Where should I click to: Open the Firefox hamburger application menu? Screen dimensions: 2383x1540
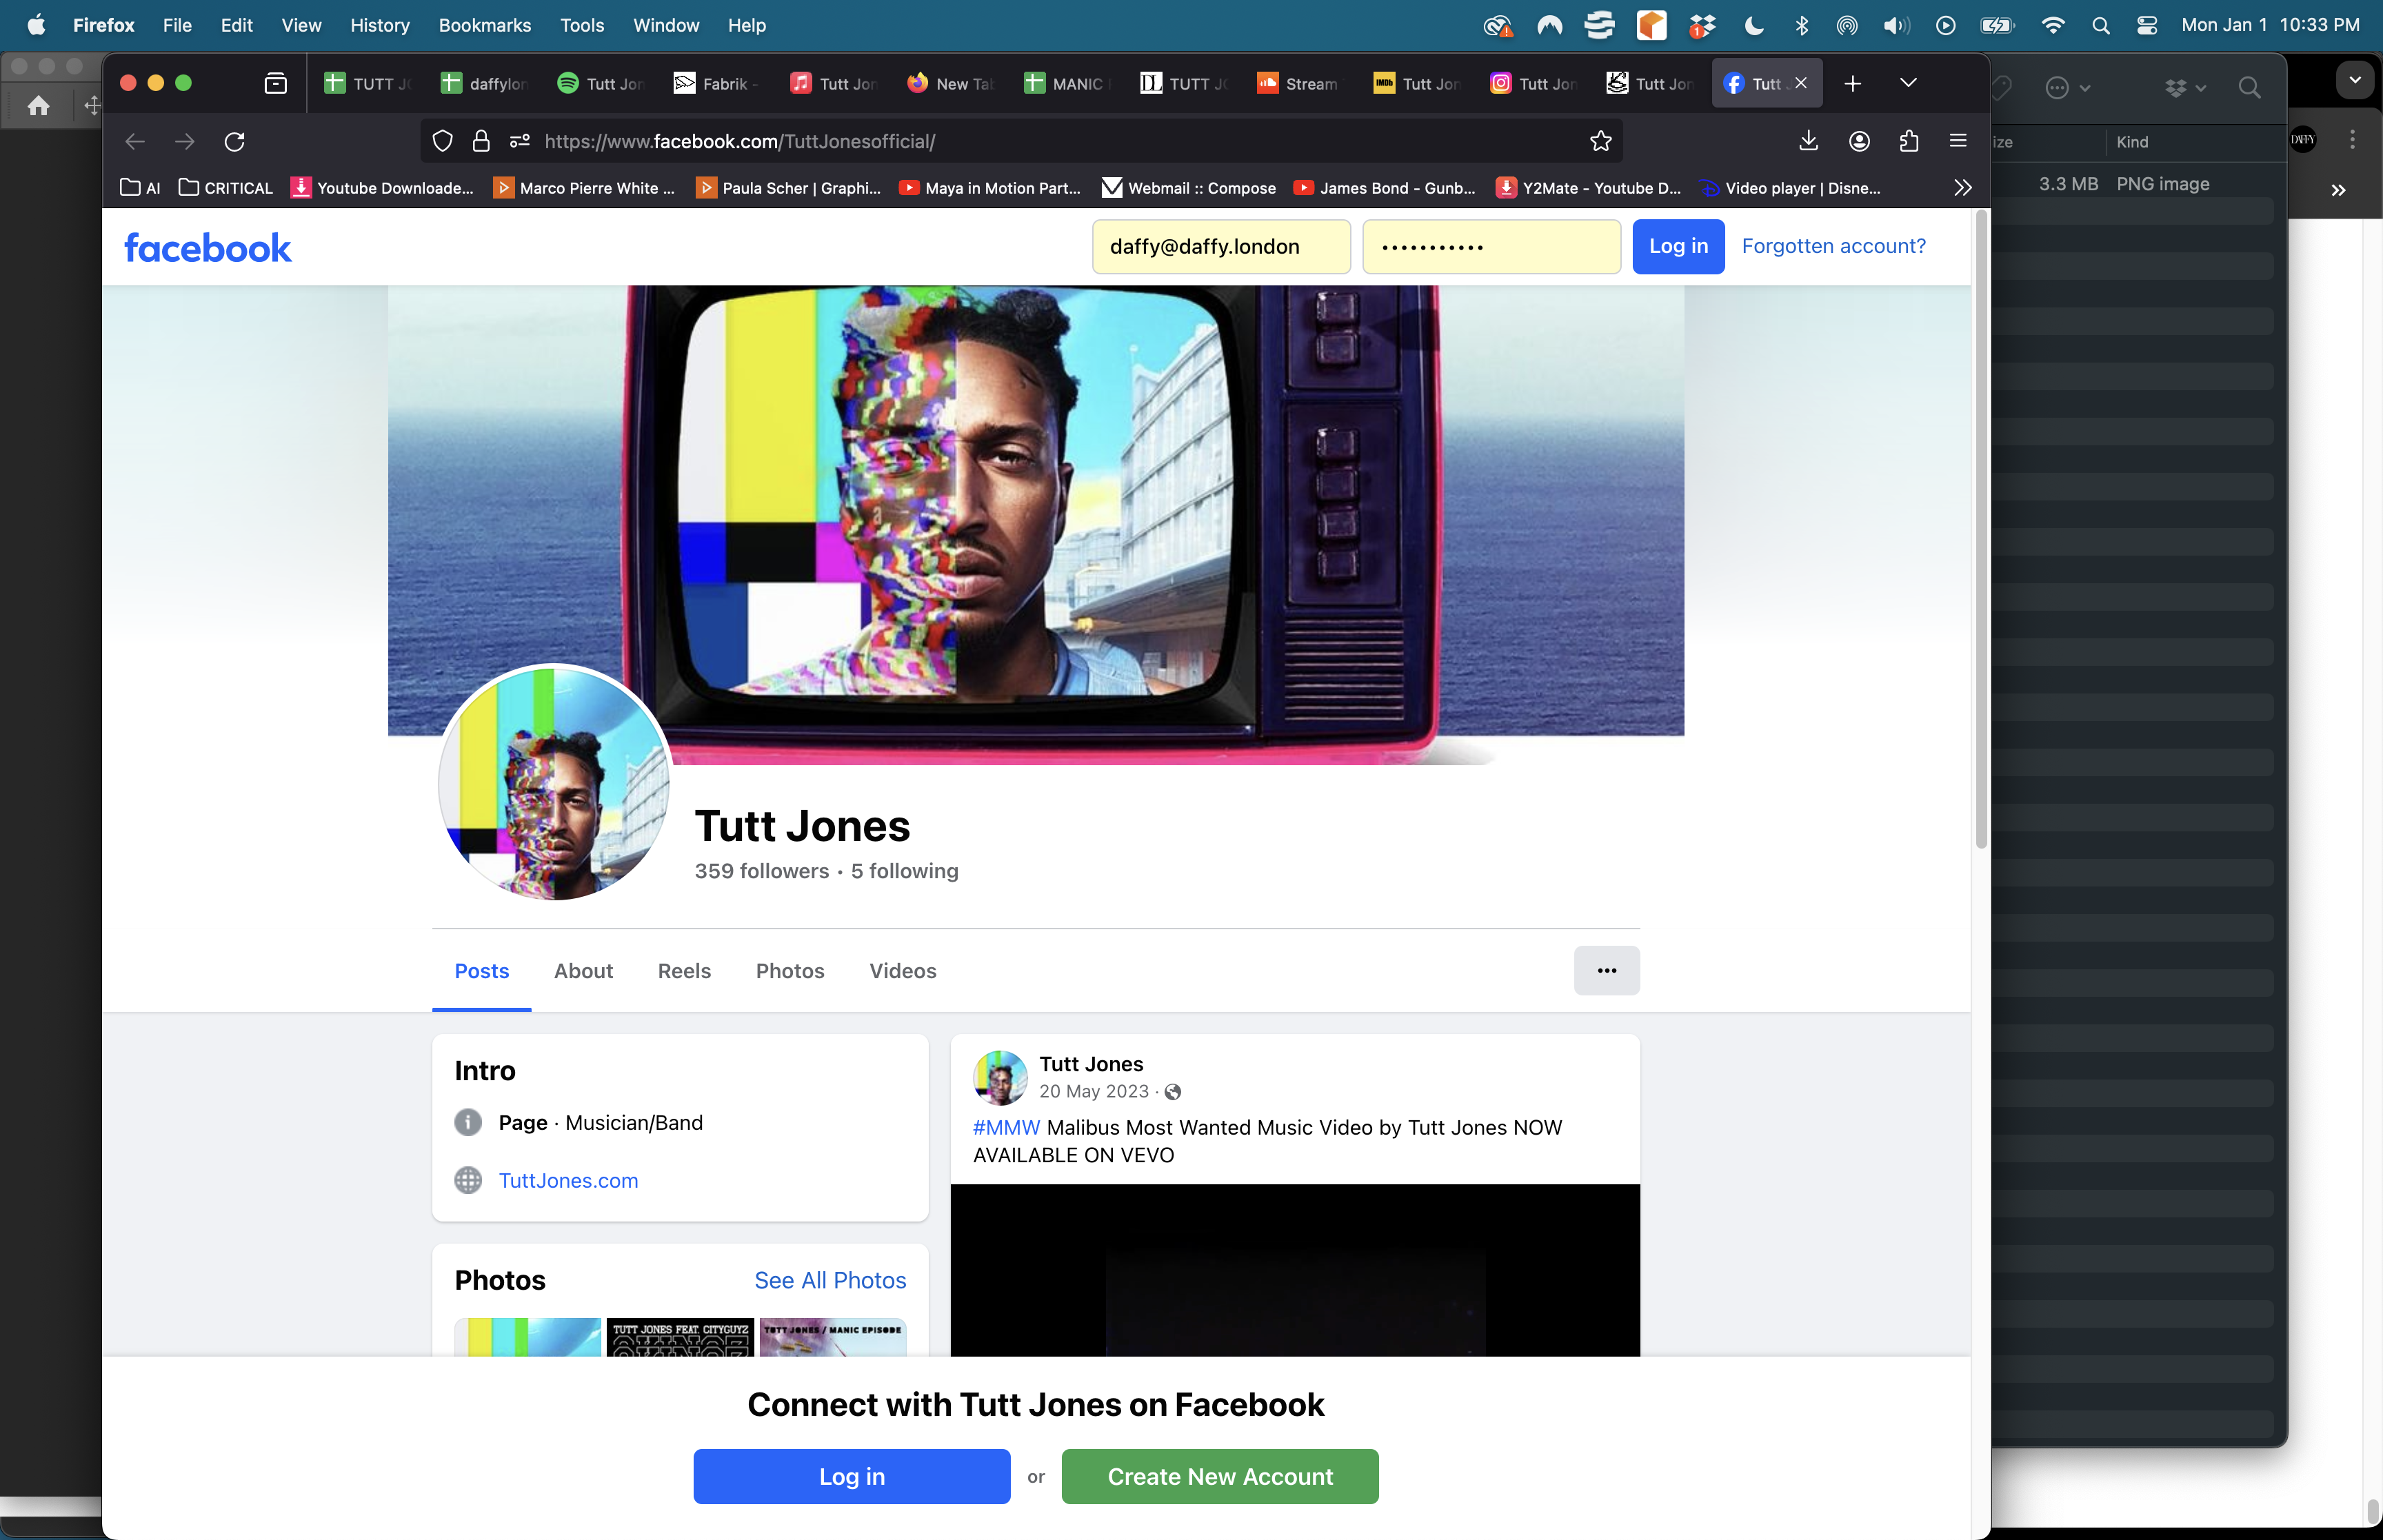coord(1958,141)
